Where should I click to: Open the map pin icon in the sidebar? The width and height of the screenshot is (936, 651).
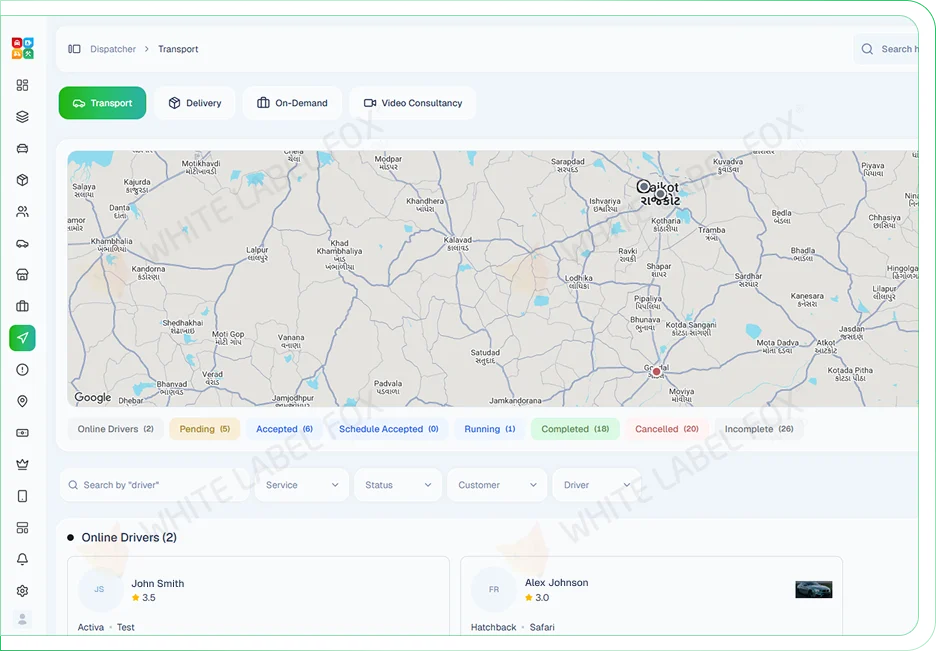pos(22,402)
